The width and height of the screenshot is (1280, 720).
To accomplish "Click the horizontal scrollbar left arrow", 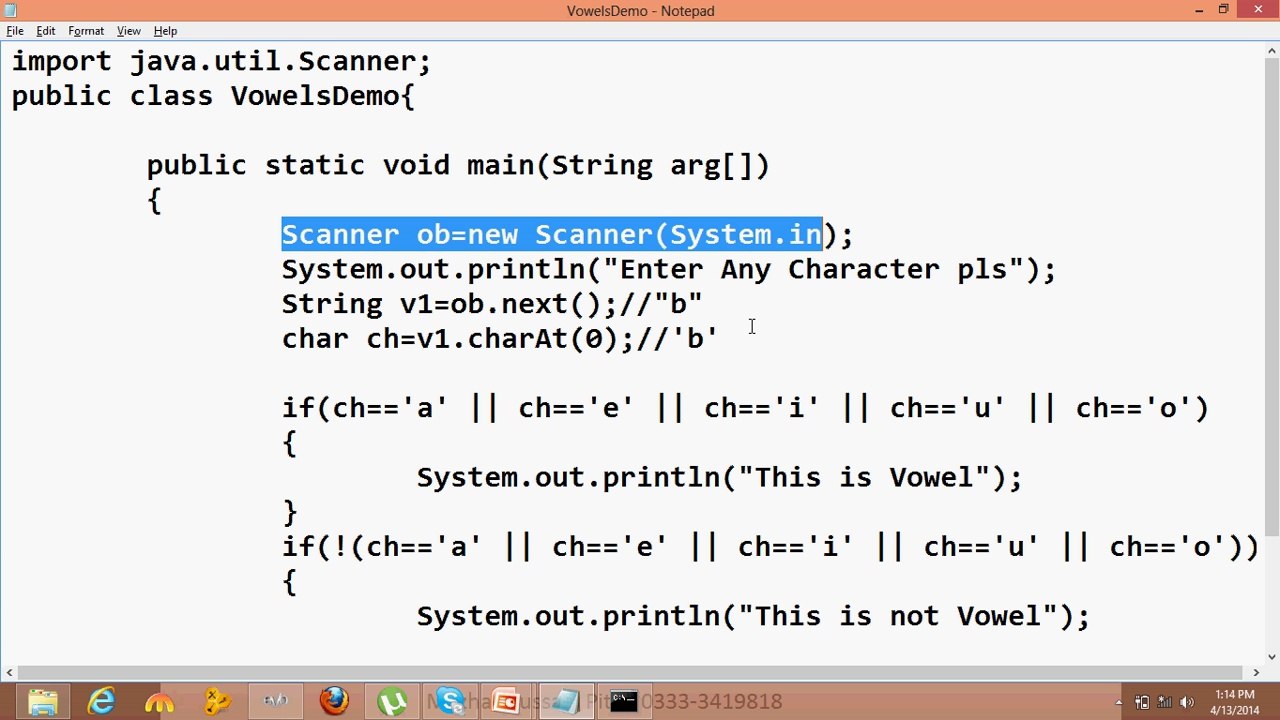I will point(9,673).
